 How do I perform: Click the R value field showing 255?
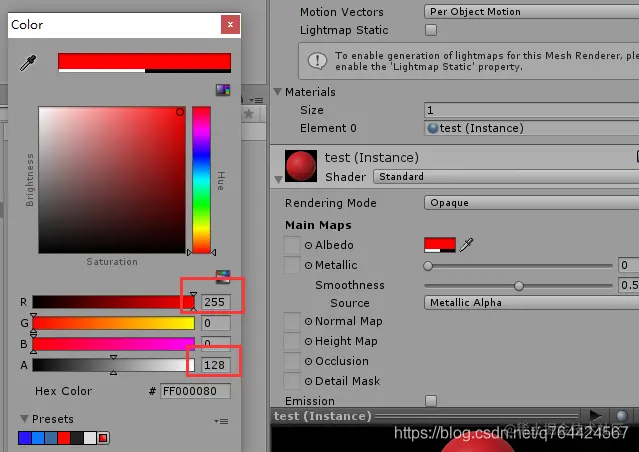pos(216,302)
